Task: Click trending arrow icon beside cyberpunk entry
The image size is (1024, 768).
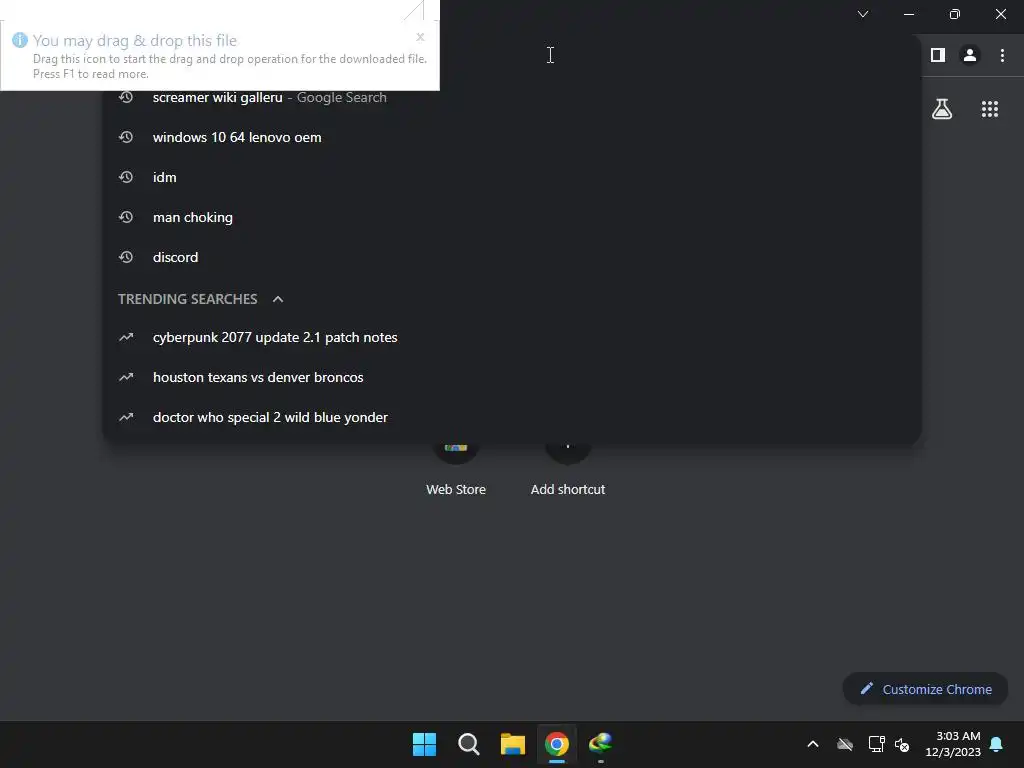Action: pos(126,337)
